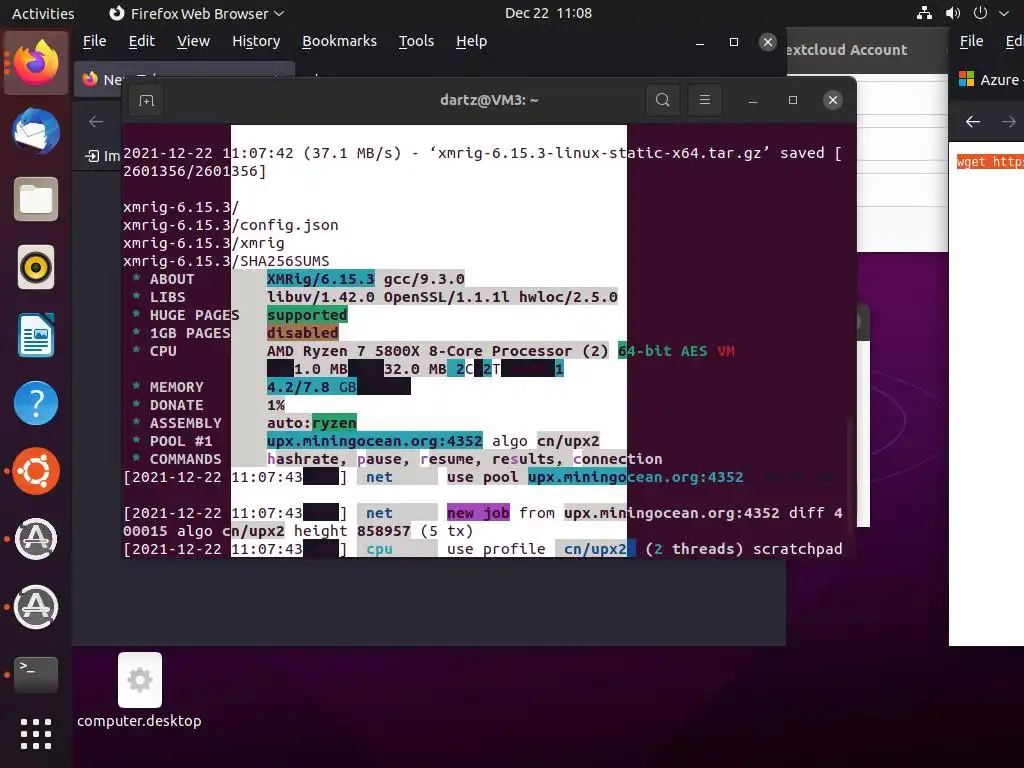Open the upper Software Updater dock icon
This screenshot has height=768, width=1024.
click(x=36, y=539)
